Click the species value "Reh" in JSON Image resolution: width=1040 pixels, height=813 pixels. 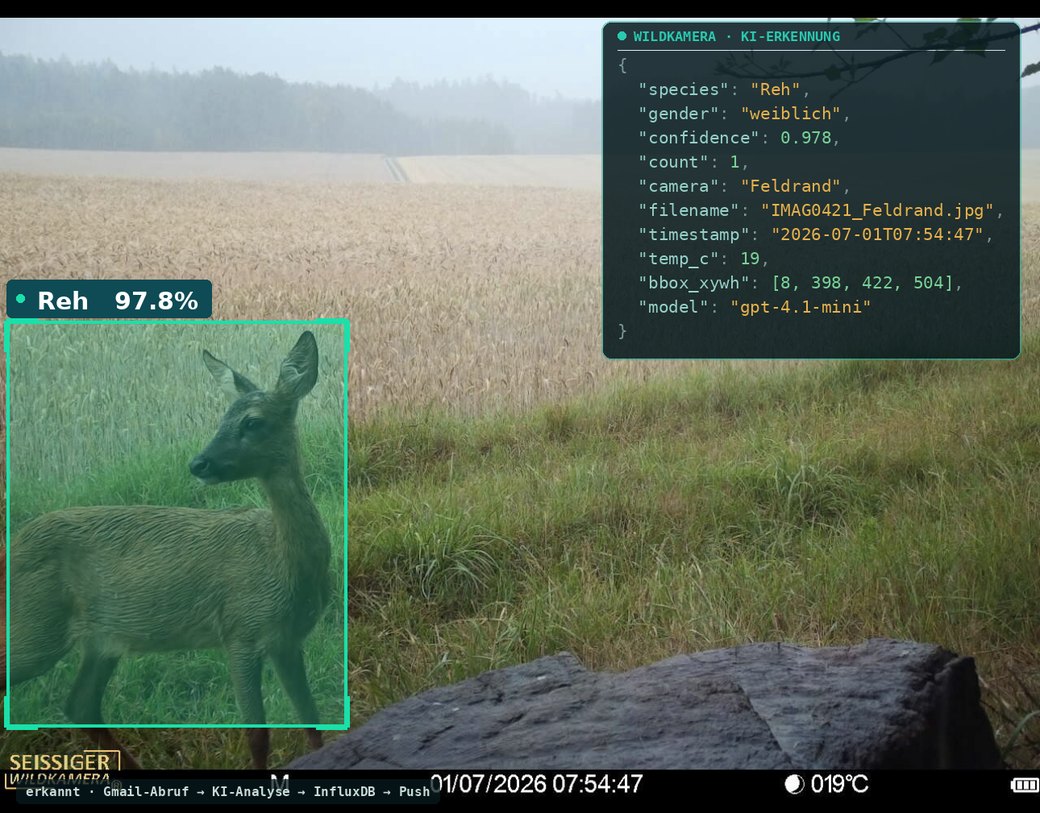tap(775, 90)
